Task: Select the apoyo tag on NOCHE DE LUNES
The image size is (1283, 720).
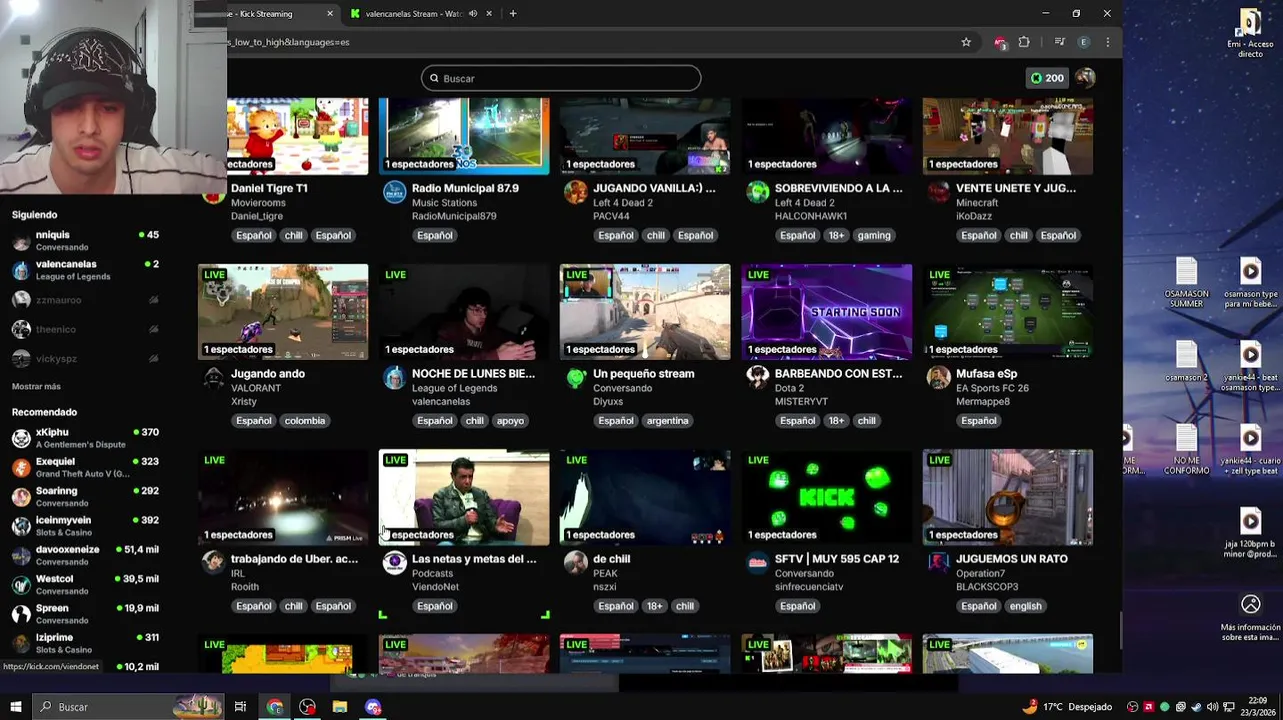Action: pos(510,421)
